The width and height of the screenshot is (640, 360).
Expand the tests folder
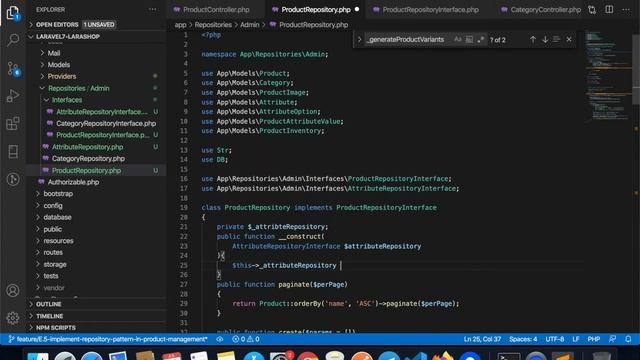51,276
